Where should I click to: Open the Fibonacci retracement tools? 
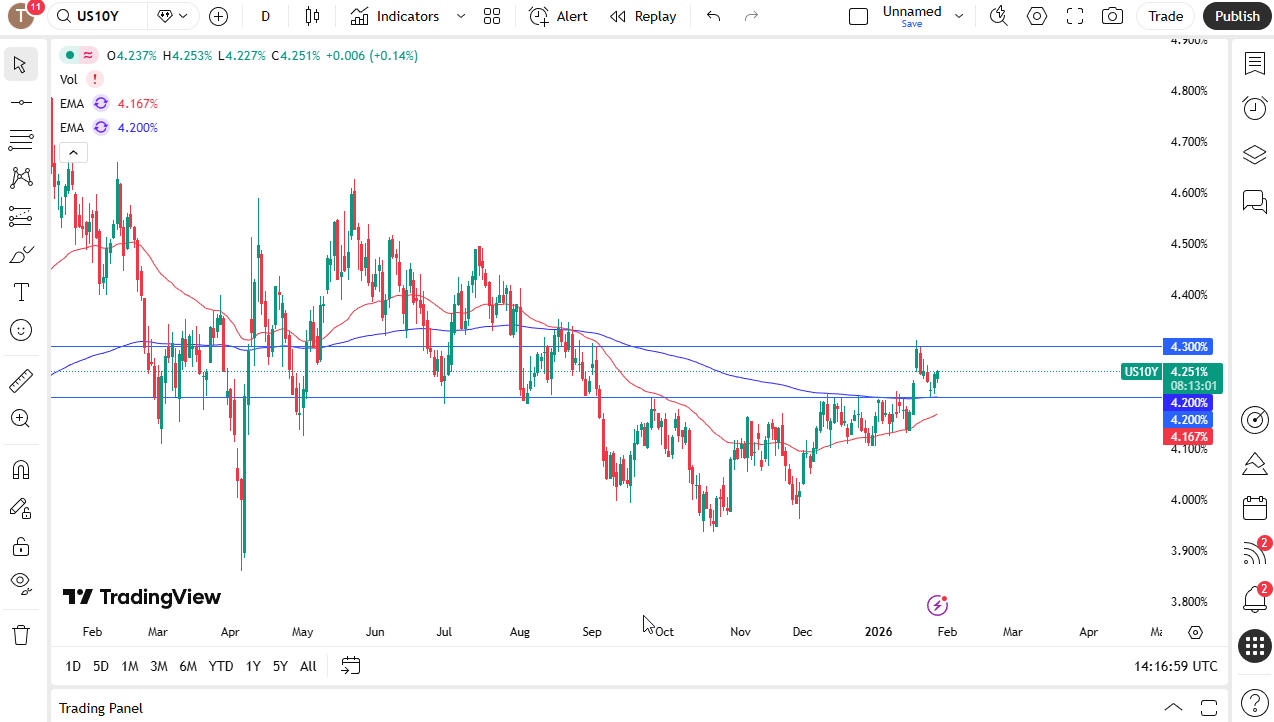click(x=20, y=140)
